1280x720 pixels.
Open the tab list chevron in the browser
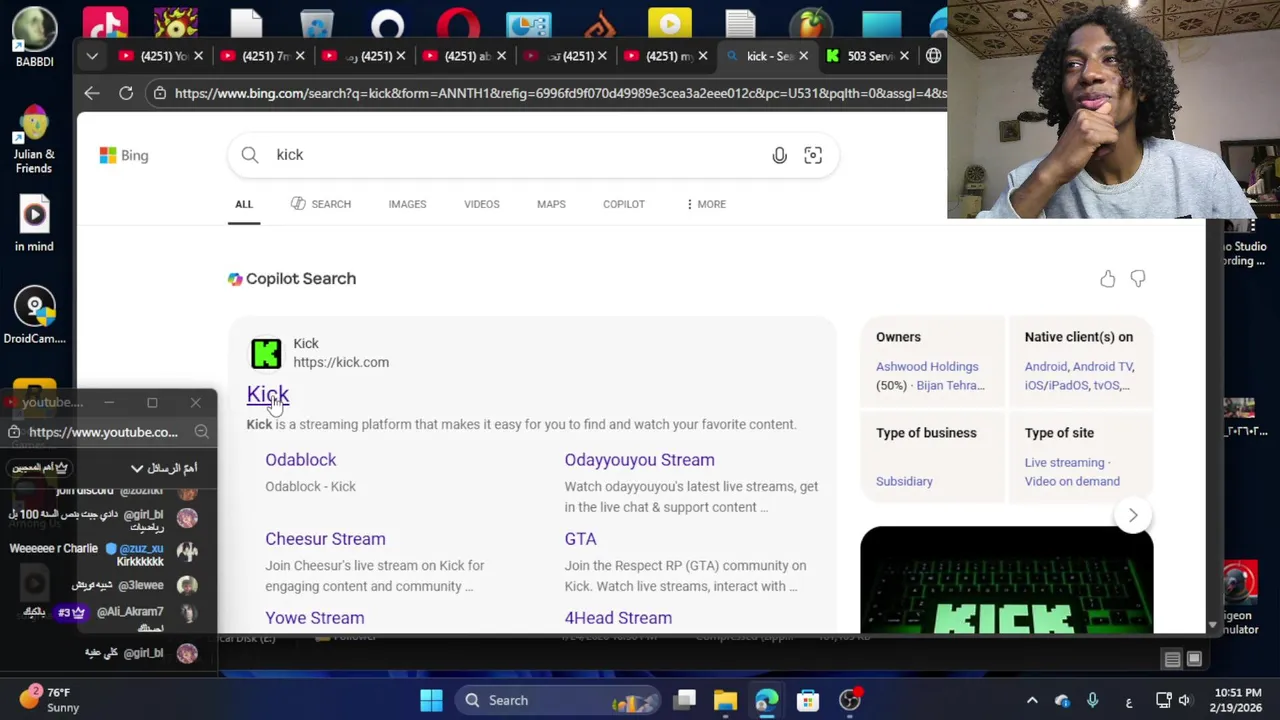pyautogui.click(x=92, y=56)
